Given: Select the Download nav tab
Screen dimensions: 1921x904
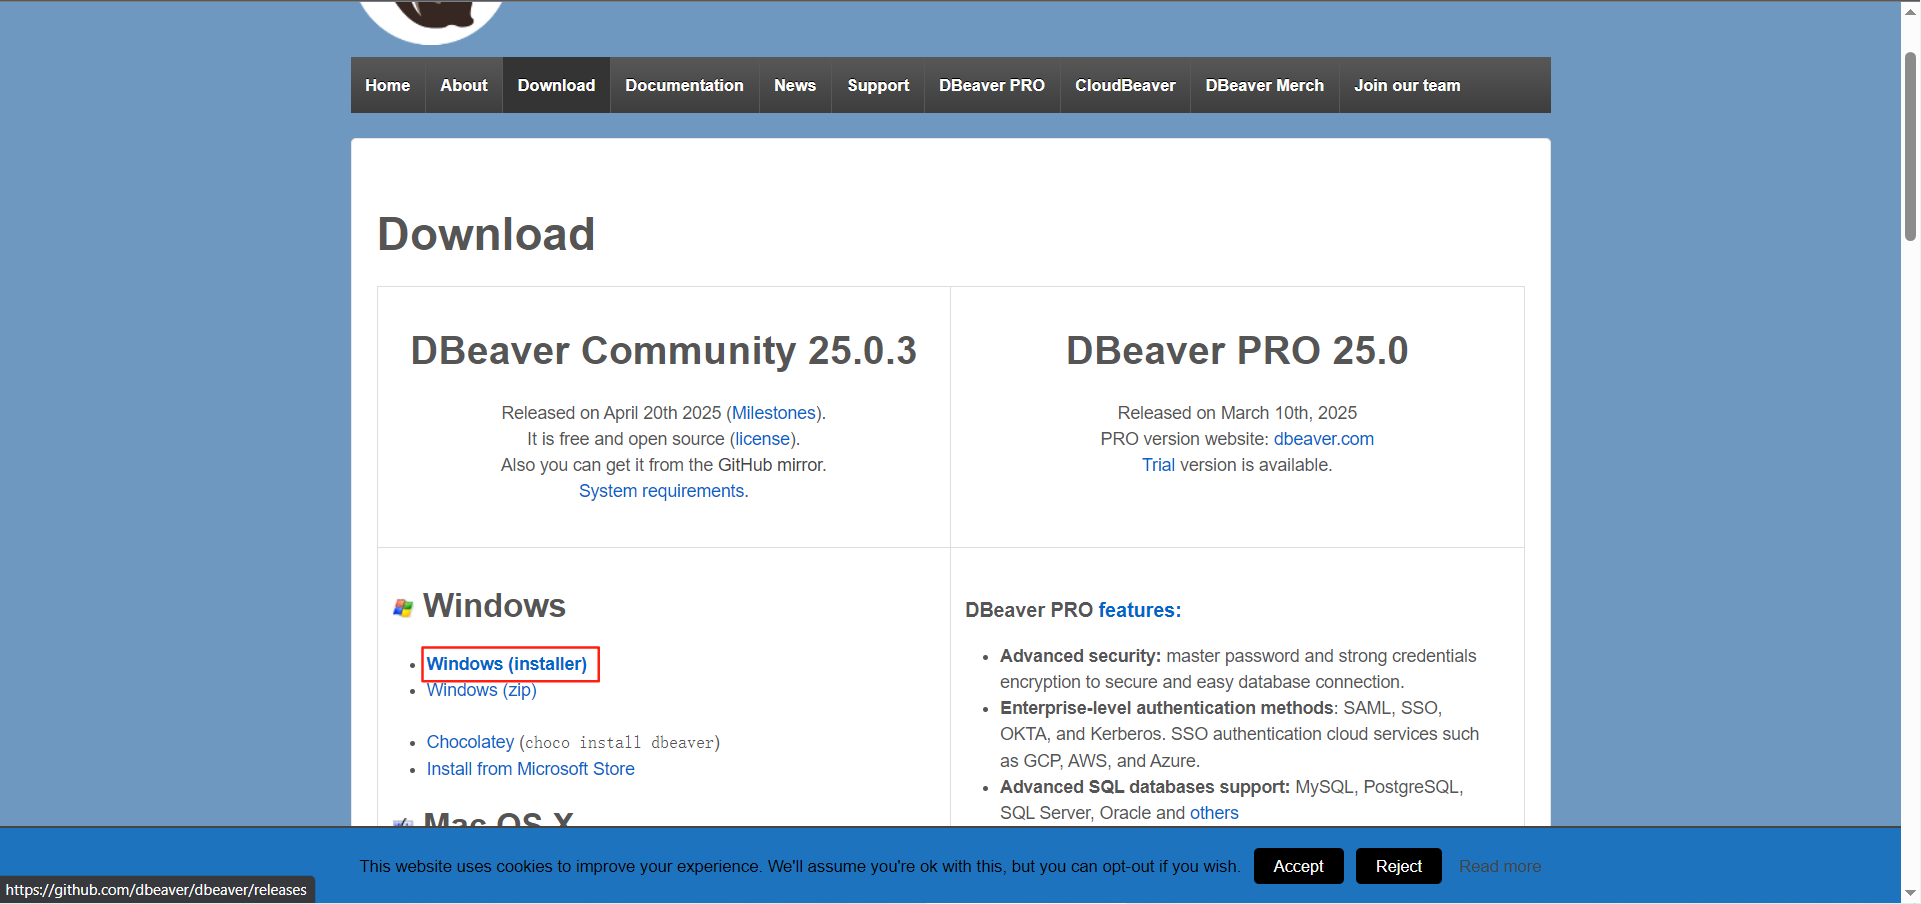Looking at the screenshot, I should [556, 85].
